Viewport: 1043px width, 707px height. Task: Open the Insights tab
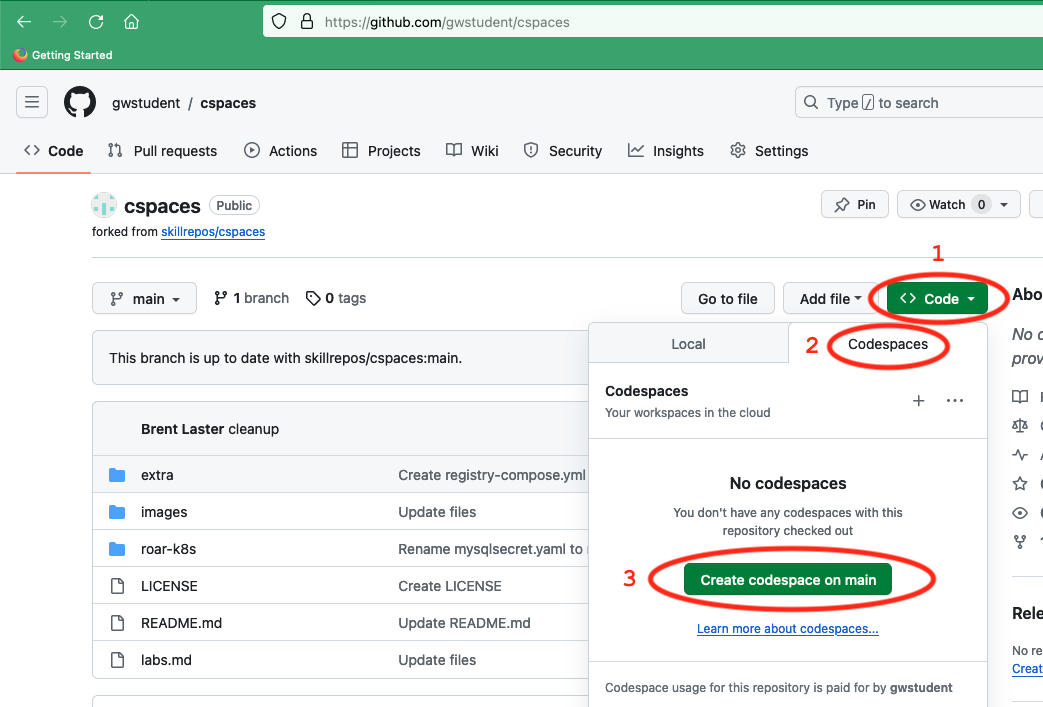[665, 151]
